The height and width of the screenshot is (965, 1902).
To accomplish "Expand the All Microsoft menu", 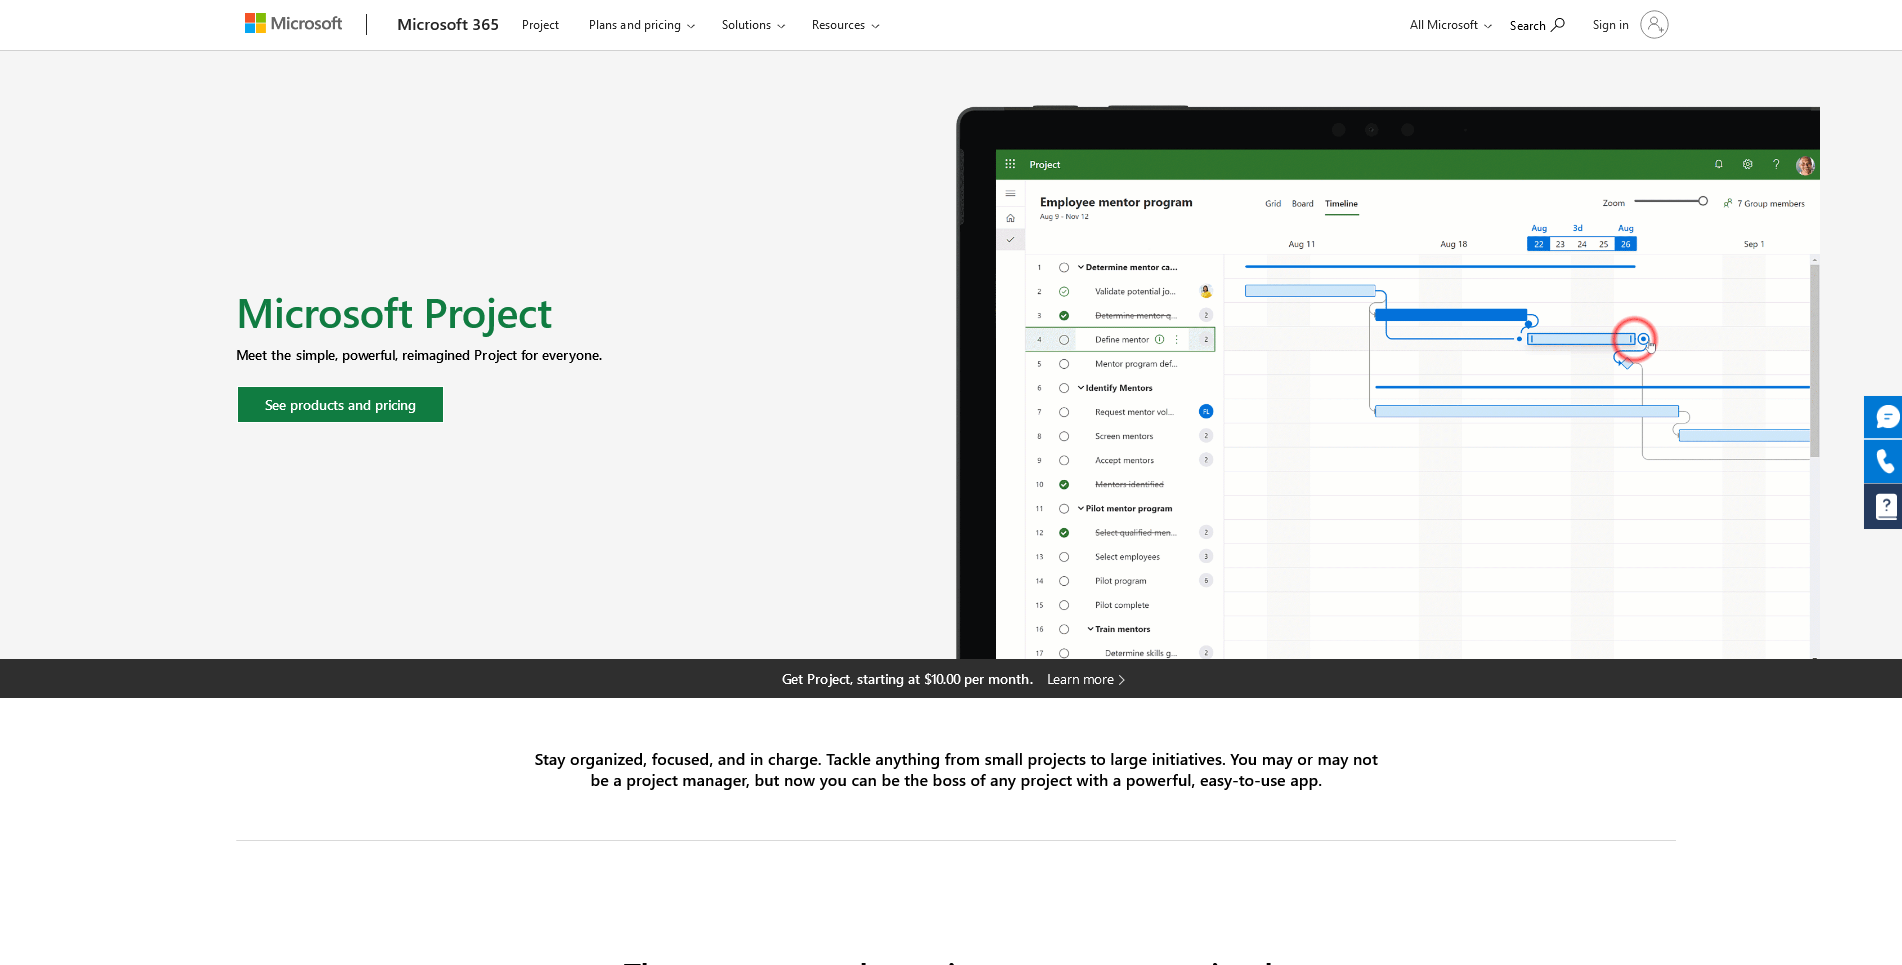I will (1450, 25).
